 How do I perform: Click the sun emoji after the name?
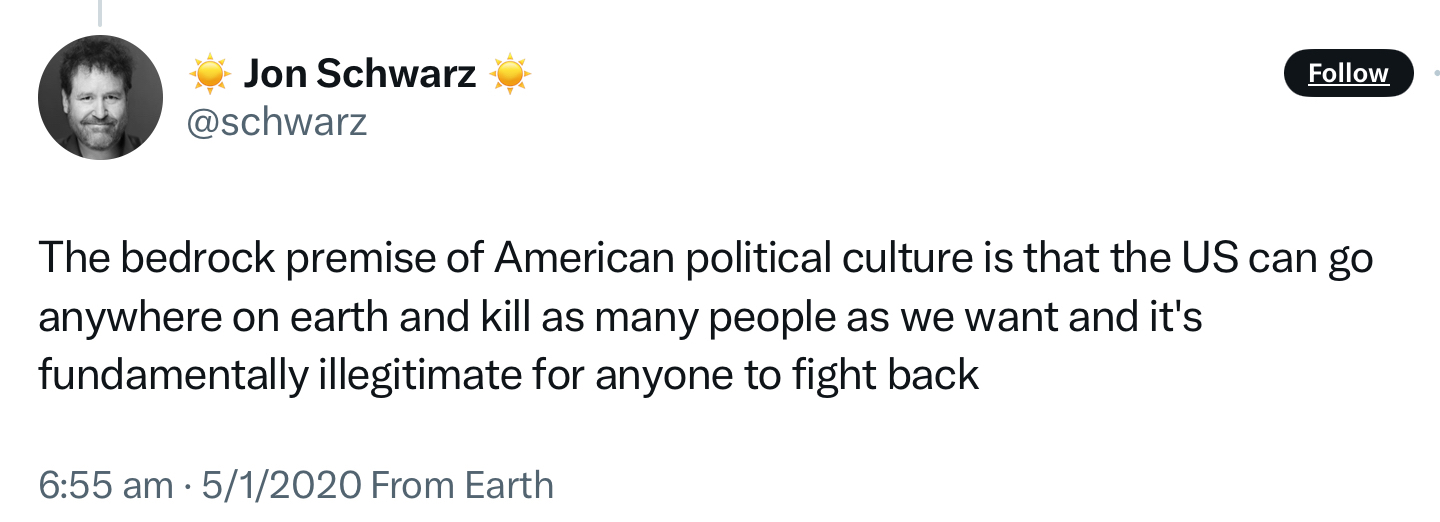pos(510,74)
